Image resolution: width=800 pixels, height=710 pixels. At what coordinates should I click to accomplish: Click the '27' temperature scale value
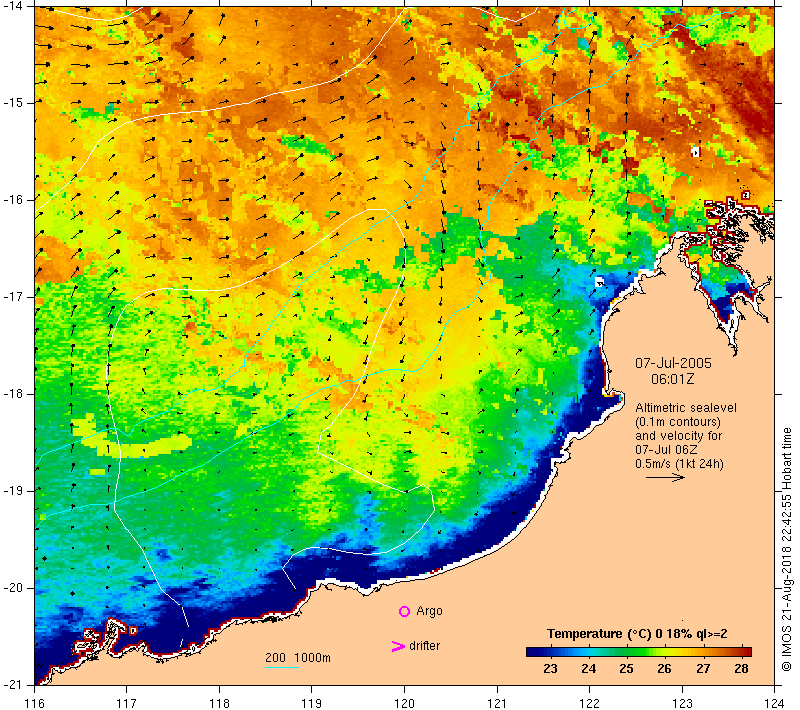click(703, 669)
